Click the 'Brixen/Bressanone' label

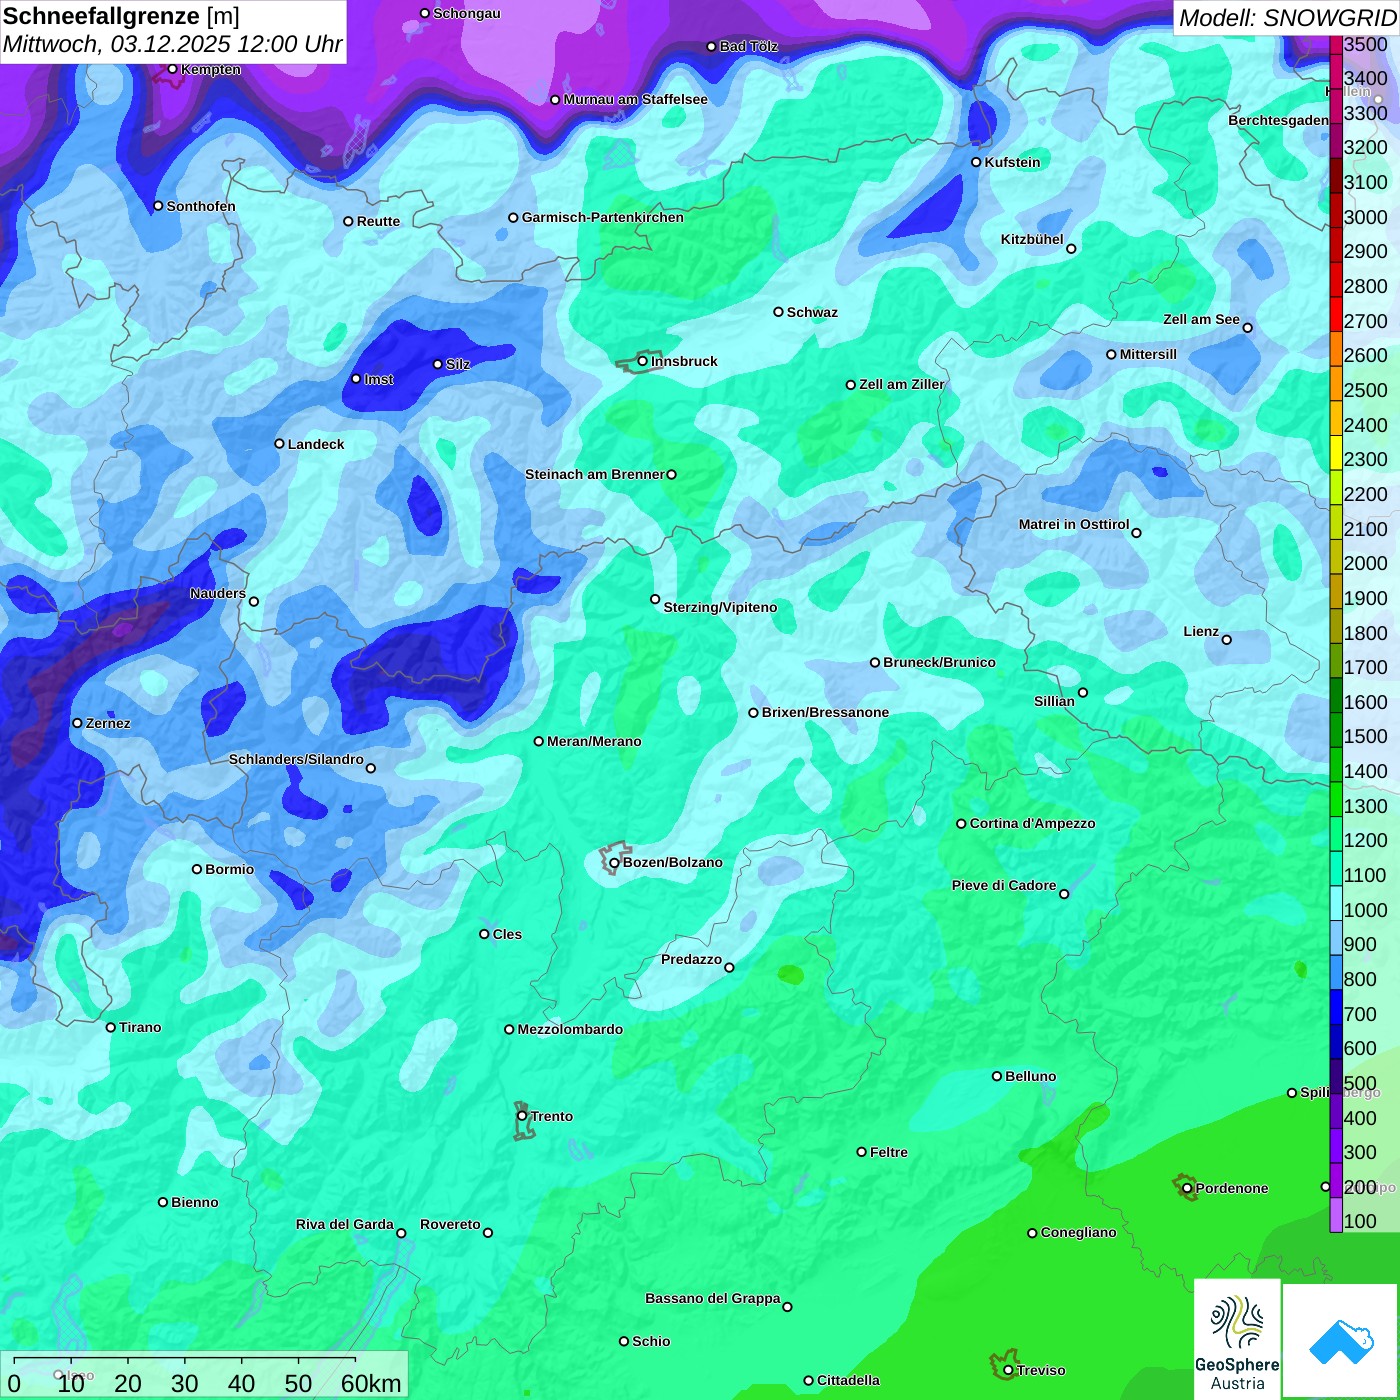(825, 712)
